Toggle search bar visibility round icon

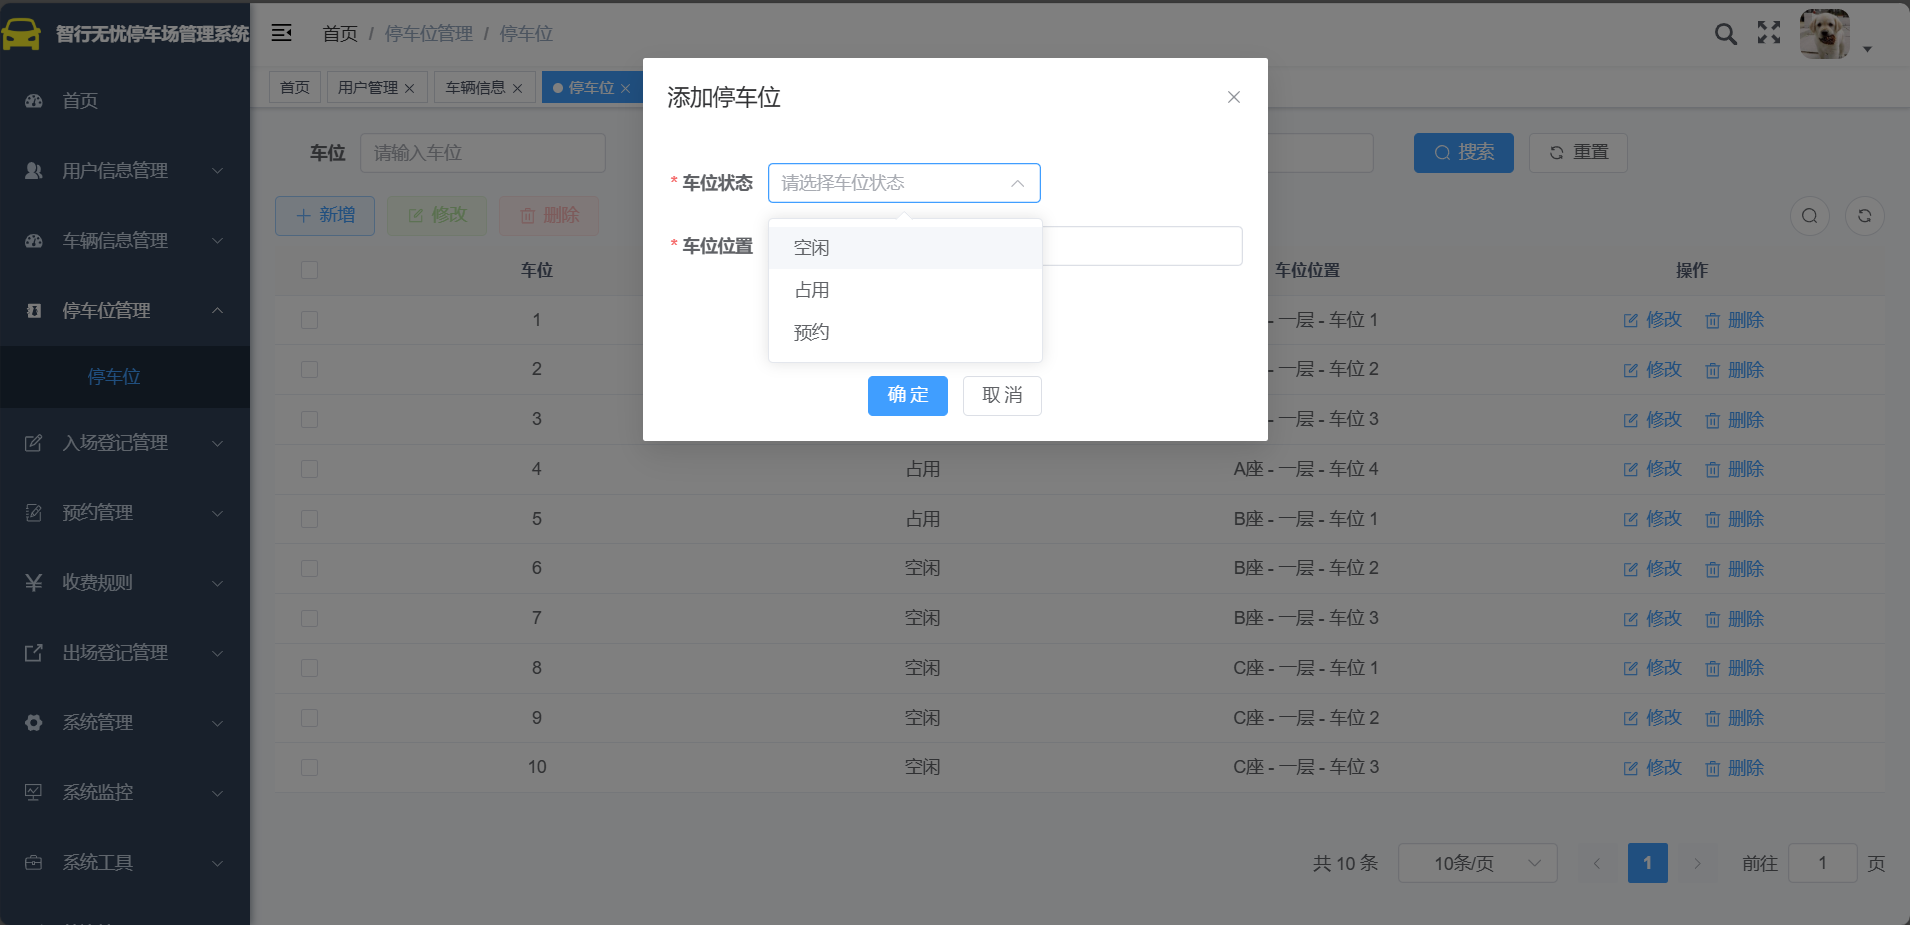point(1810,216)
